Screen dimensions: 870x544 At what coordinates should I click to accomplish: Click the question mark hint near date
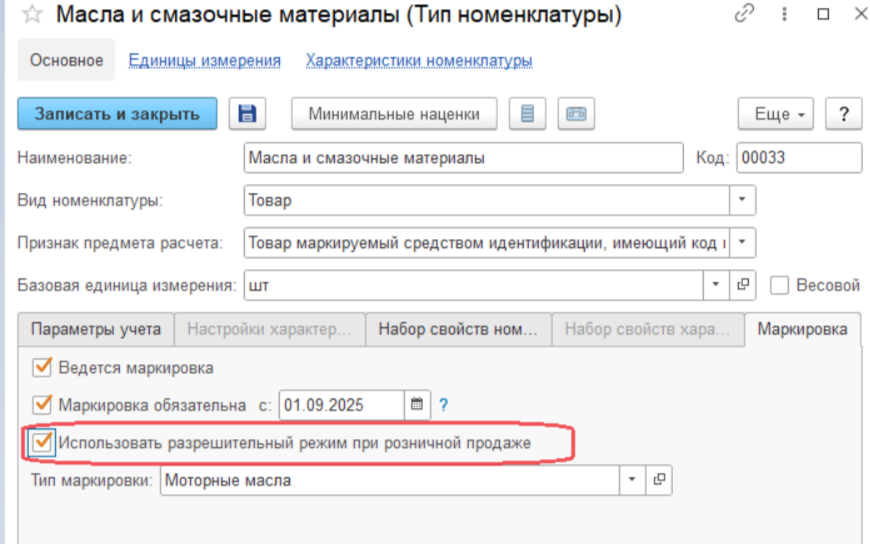point(443,405)
